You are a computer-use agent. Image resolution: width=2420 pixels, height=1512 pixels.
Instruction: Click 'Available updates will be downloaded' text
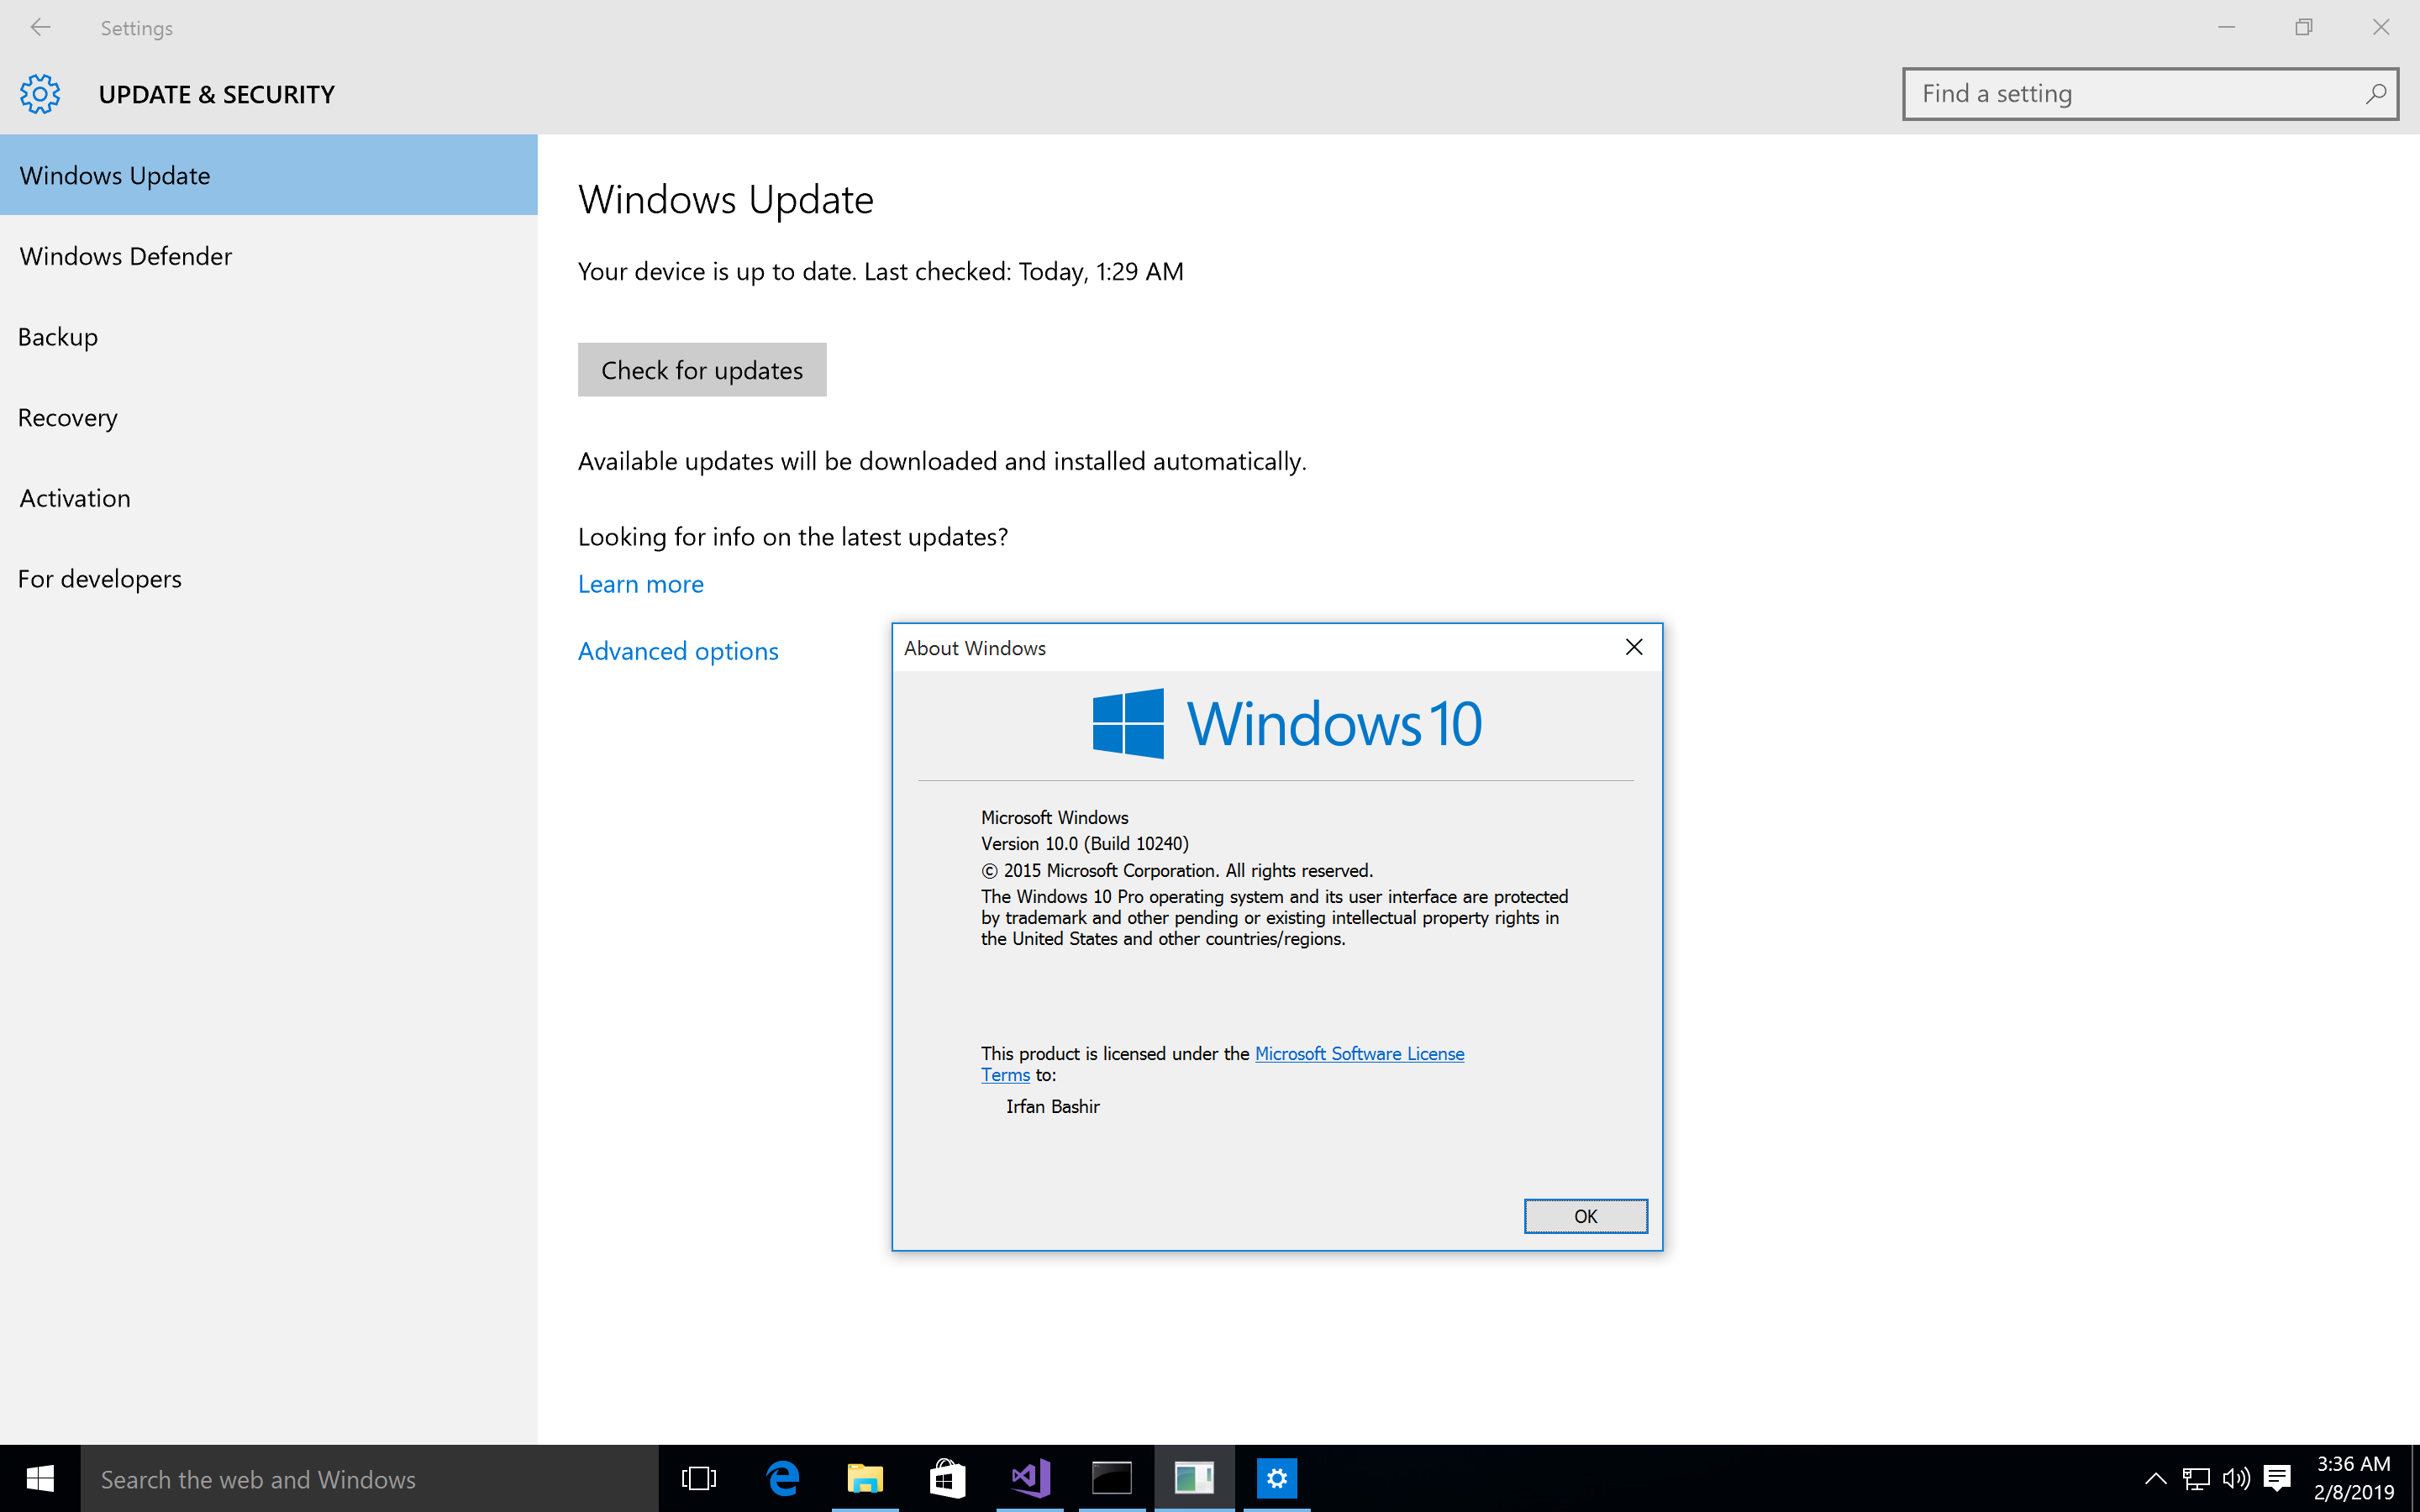[942, 461]
